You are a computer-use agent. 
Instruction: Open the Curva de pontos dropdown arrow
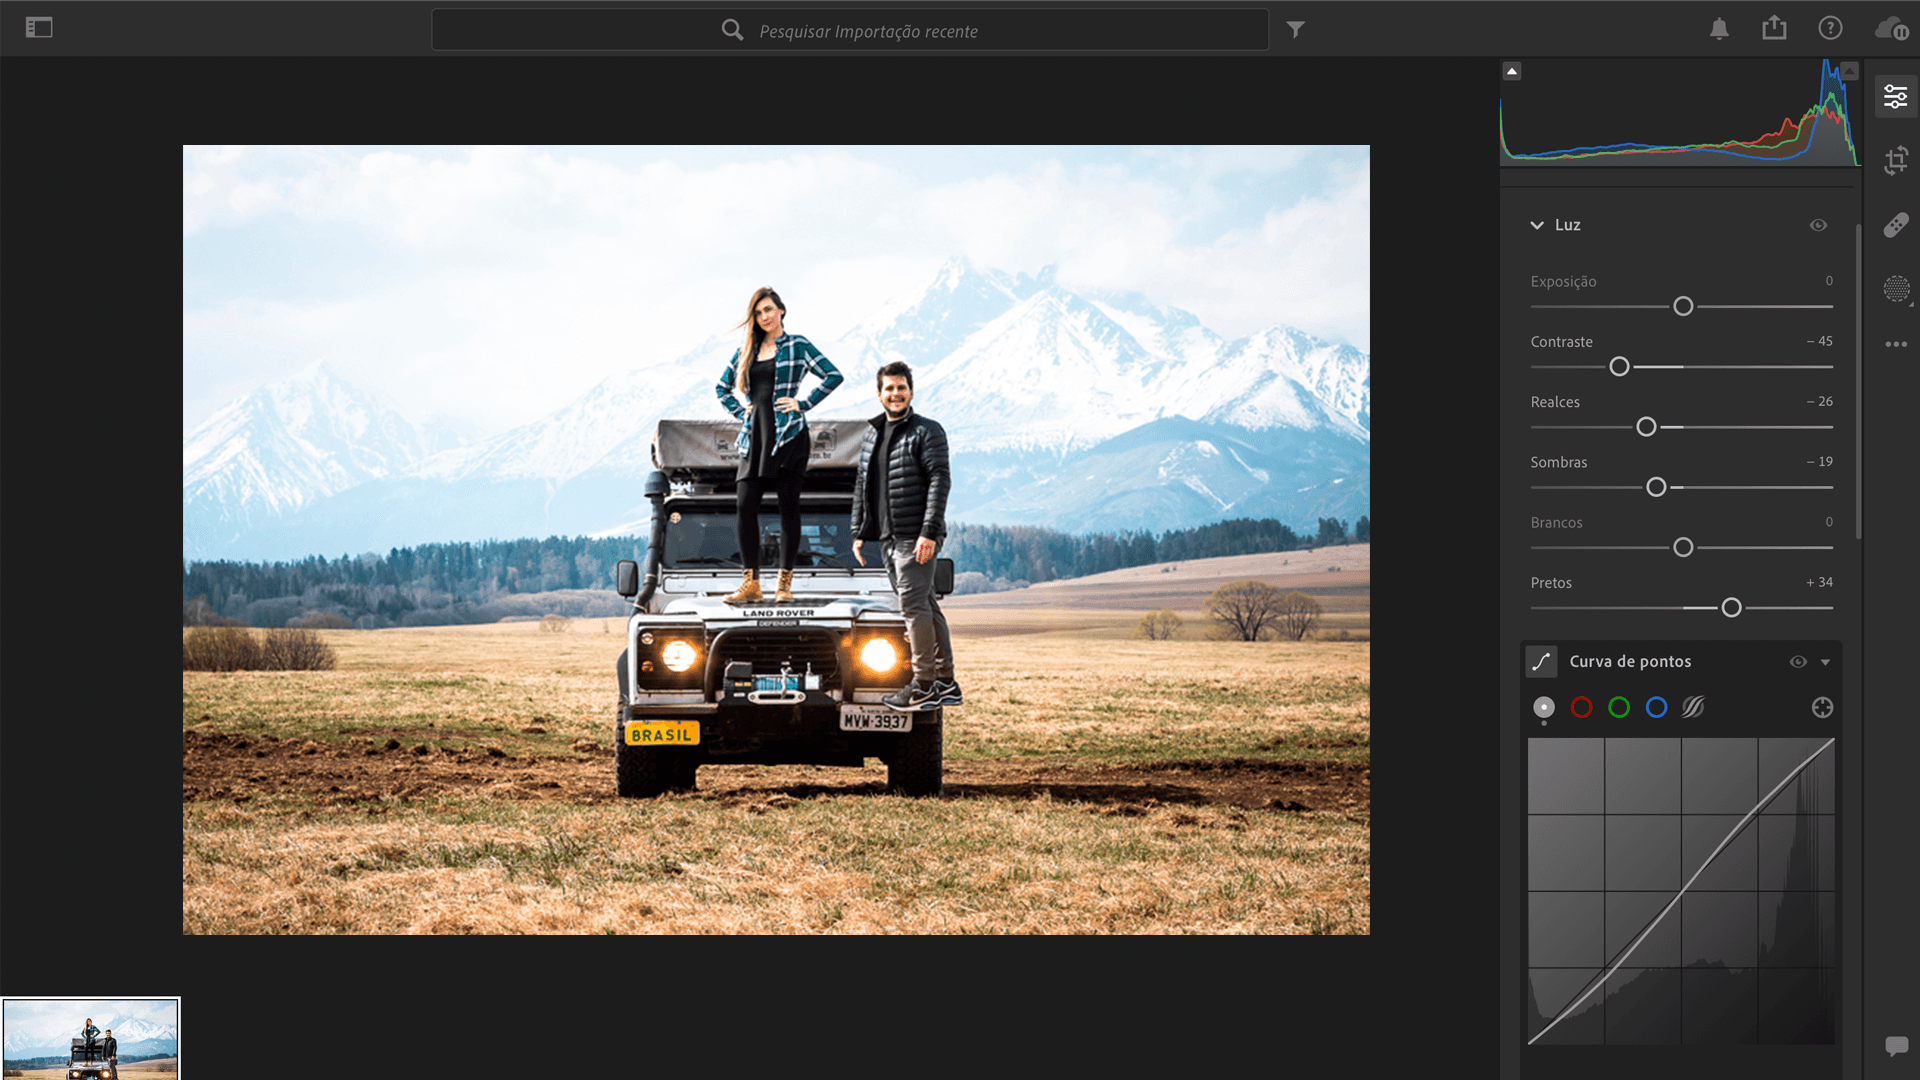[x=1825, y=662]
